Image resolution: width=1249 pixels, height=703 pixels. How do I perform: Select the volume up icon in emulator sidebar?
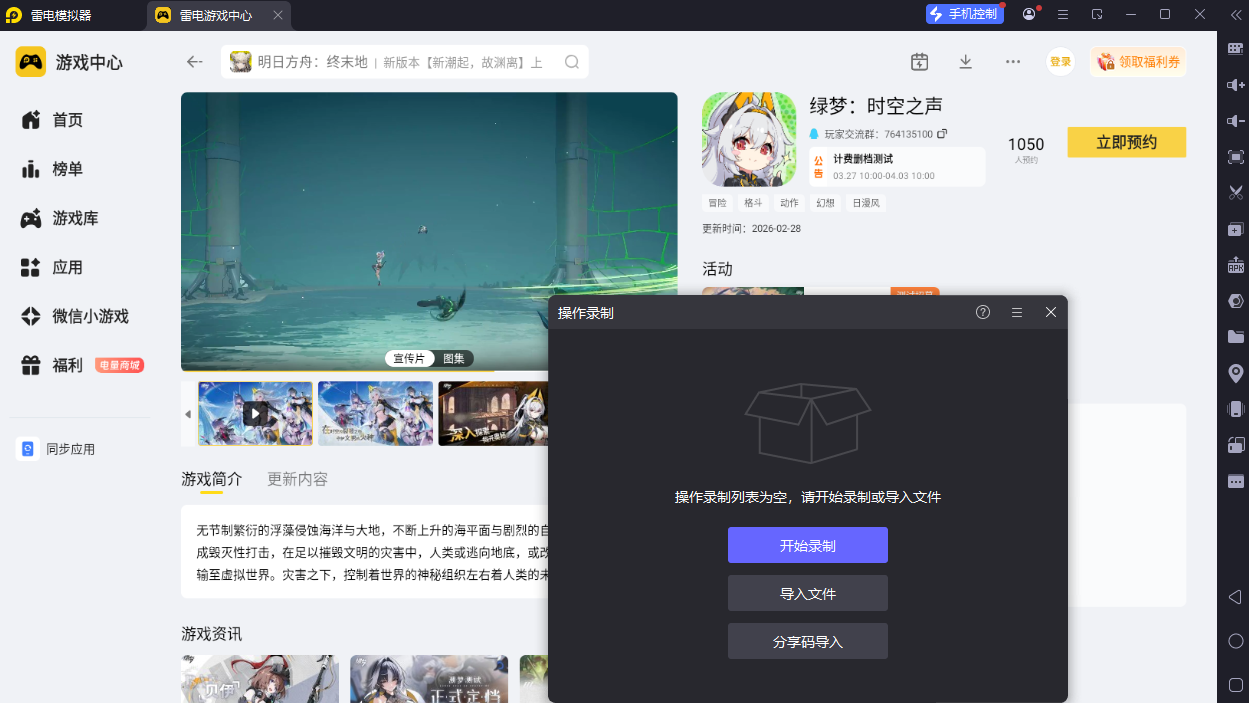click(1236, 86)
